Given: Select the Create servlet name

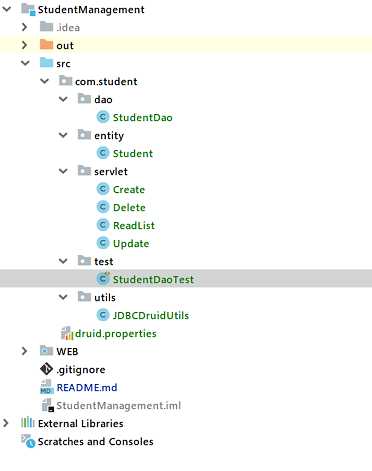Looking at the screenshot, I should (129, 189).
